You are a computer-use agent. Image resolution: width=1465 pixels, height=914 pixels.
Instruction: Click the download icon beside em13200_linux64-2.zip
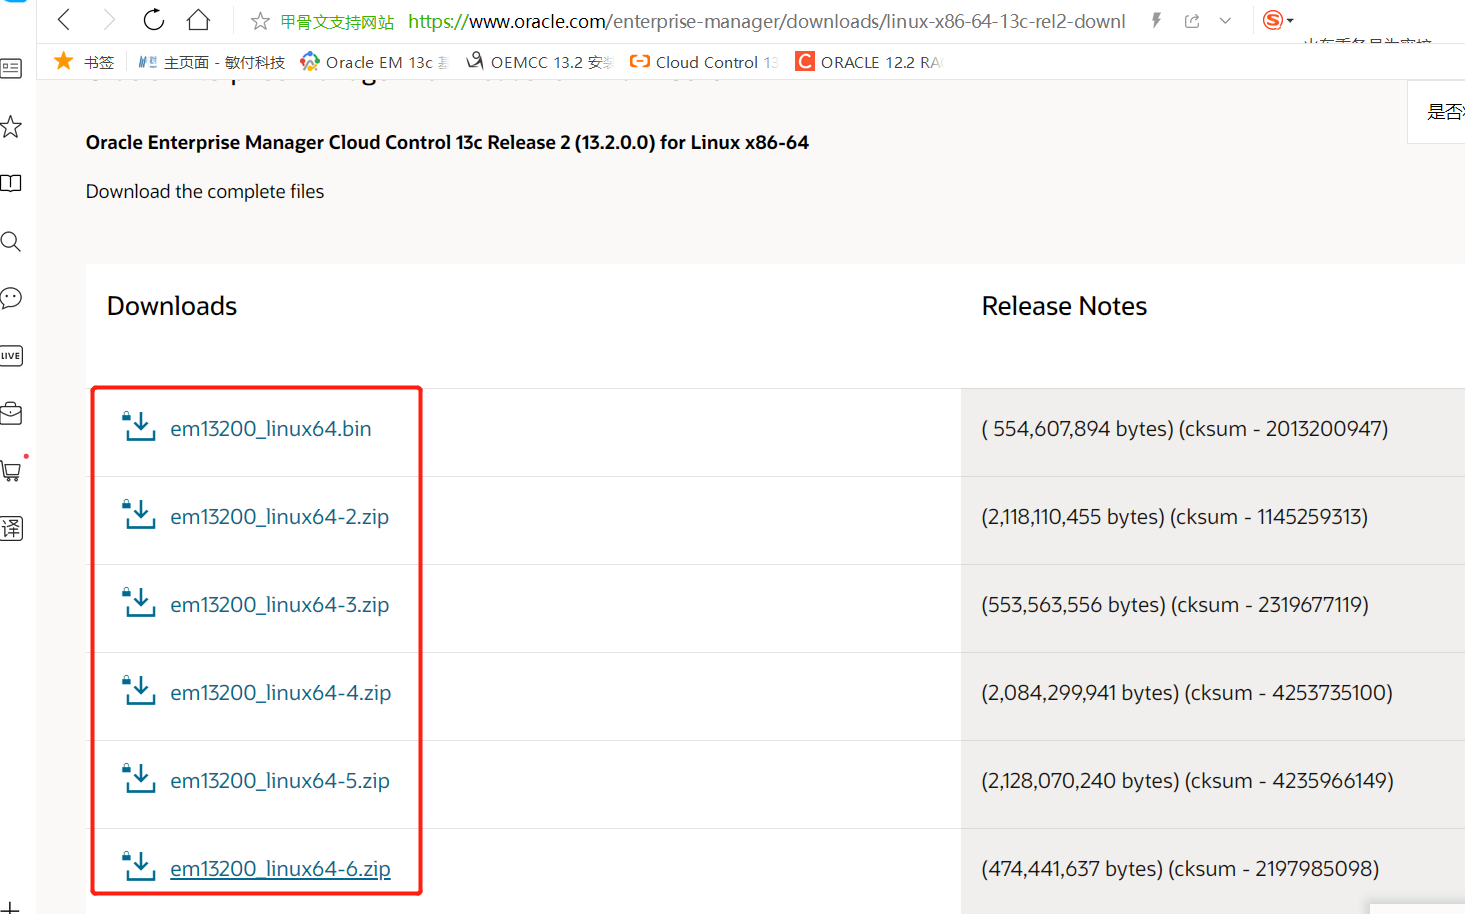[139, 514]
